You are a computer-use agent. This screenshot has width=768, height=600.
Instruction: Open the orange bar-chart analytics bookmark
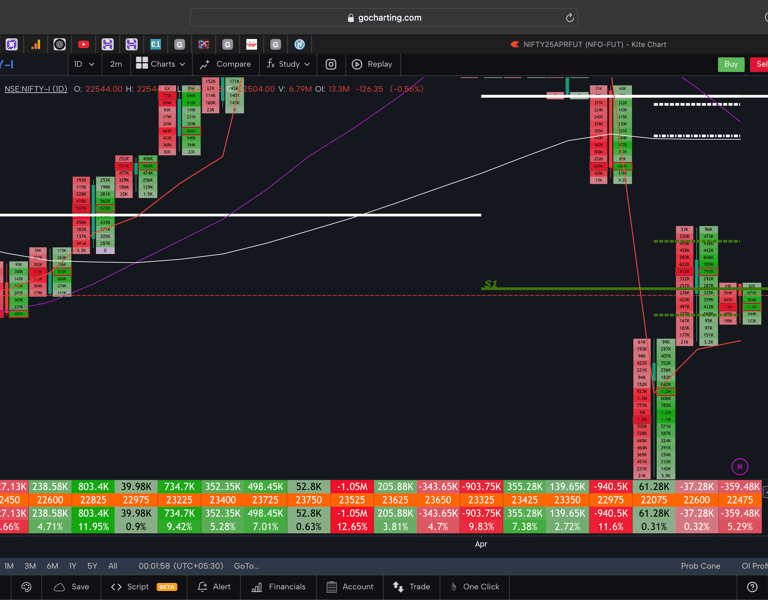pos(36,45)
